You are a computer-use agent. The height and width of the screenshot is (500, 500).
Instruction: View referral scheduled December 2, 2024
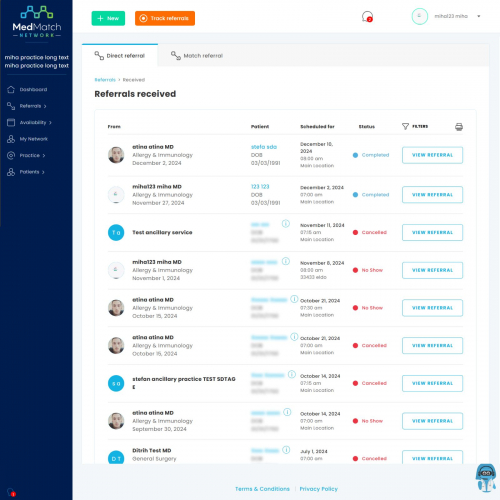(432, 195)
